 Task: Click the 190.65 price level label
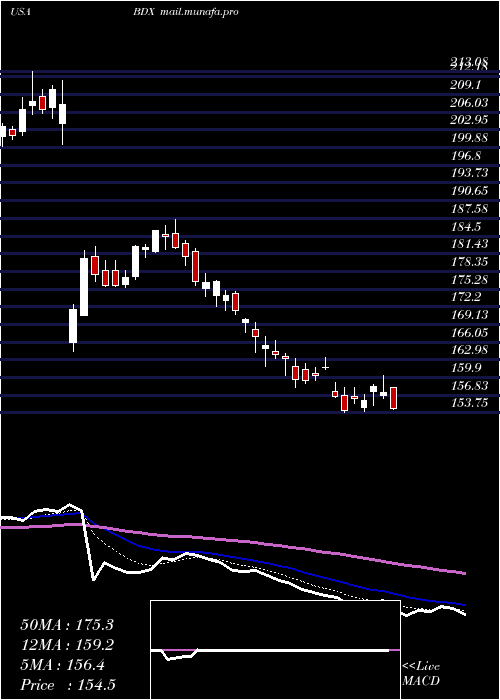click(469, 191)
